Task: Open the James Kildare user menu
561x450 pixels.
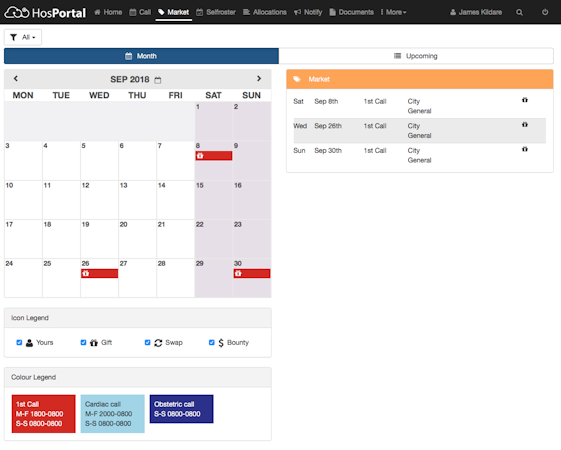Action: [x=476, y=13]
